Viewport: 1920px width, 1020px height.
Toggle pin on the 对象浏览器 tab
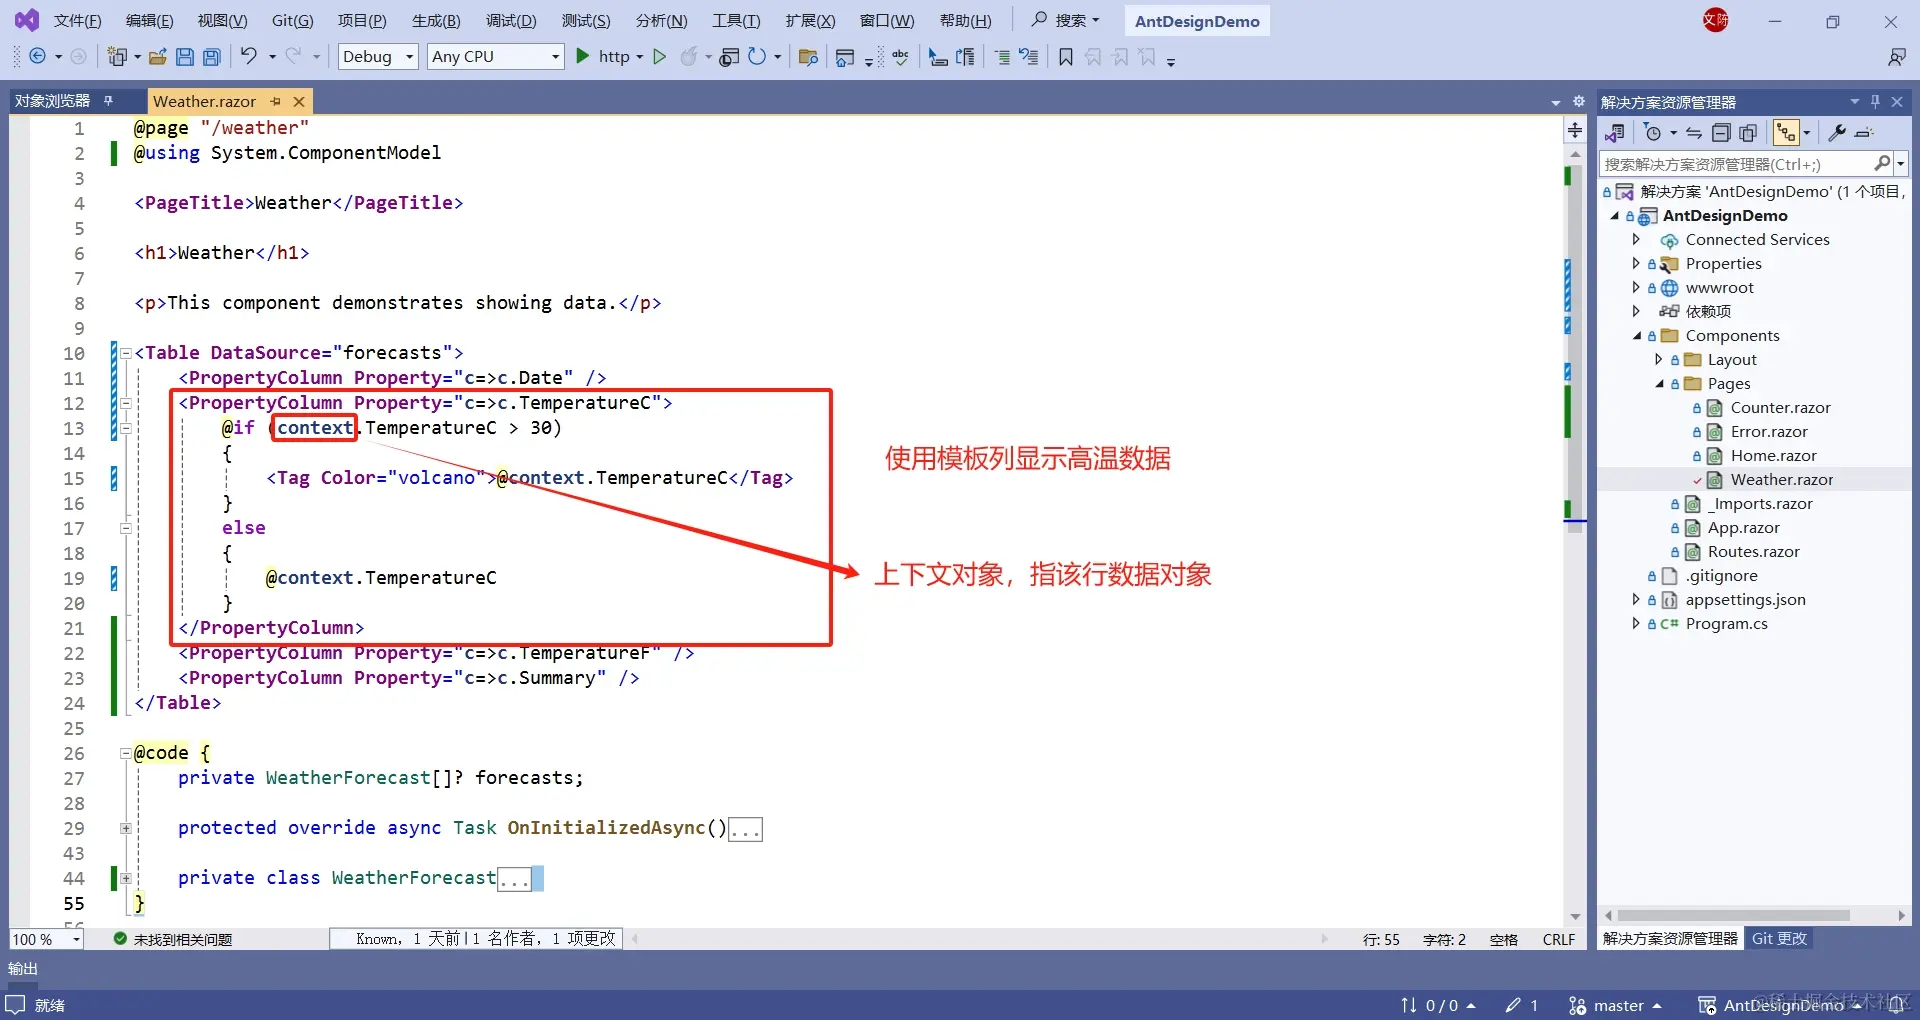108,101
